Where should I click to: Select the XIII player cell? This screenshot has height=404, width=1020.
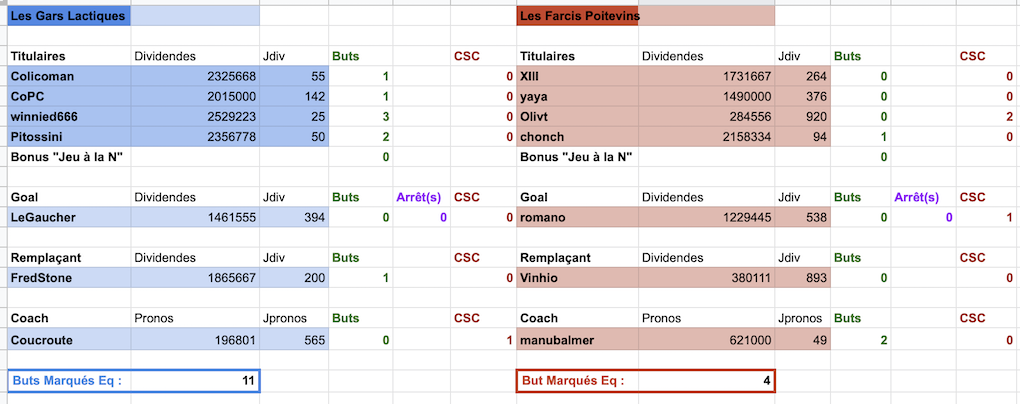[x=577, y=76]
